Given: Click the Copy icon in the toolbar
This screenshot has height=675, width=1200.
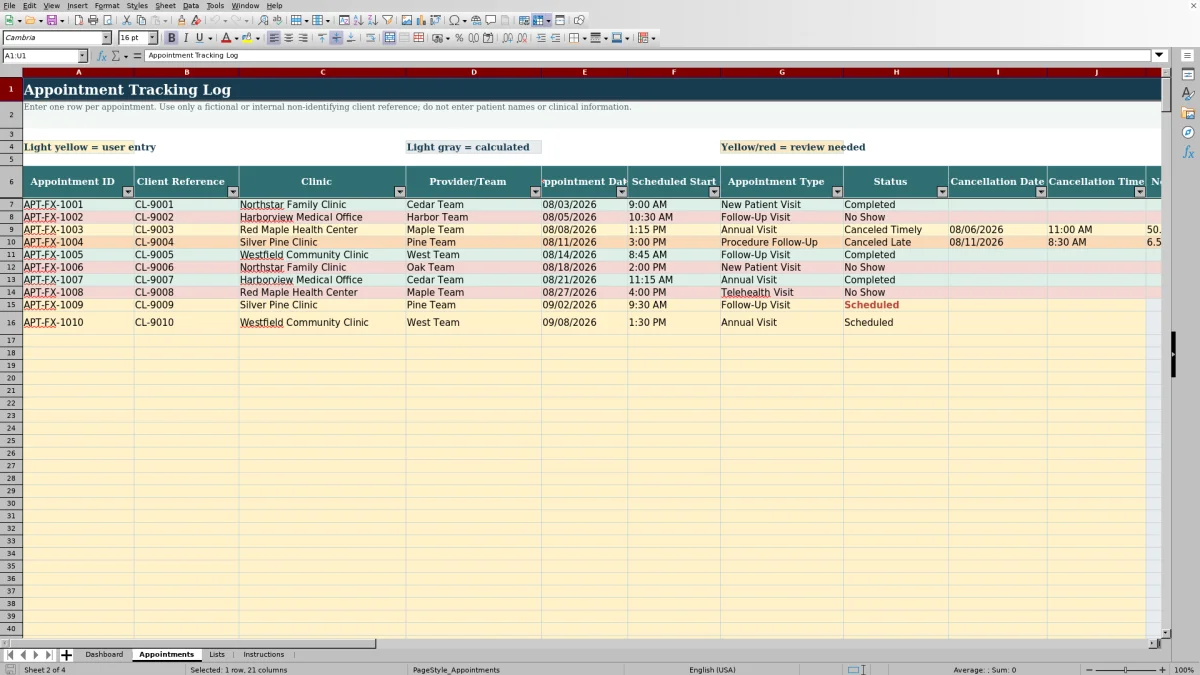Looking at the screenshot, I should pos(141,20).
